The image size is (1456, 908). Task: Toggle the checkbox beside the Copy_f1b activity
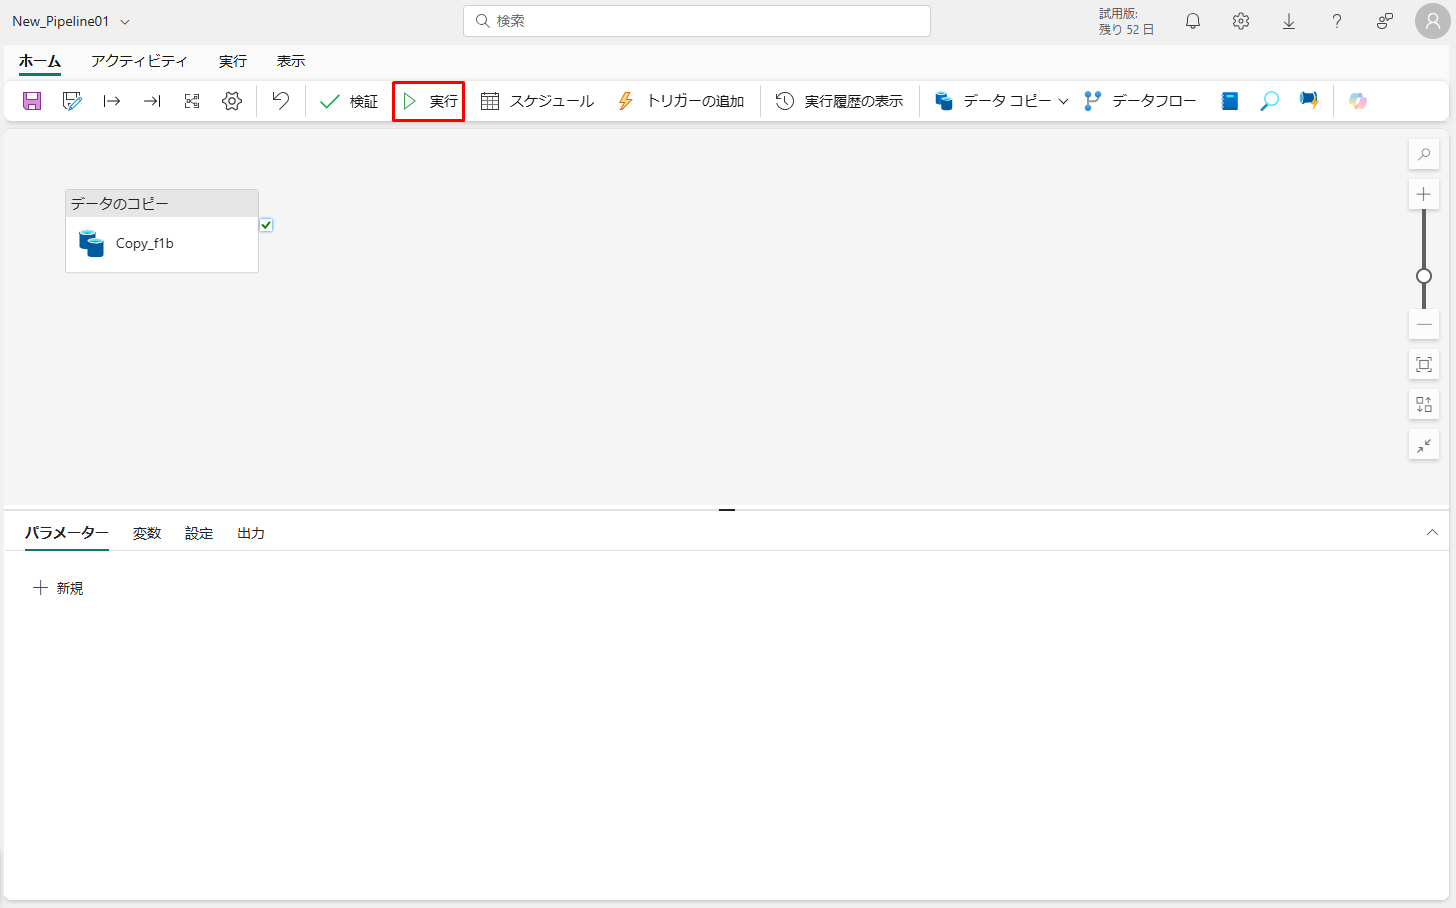click(x=266, y=225)
